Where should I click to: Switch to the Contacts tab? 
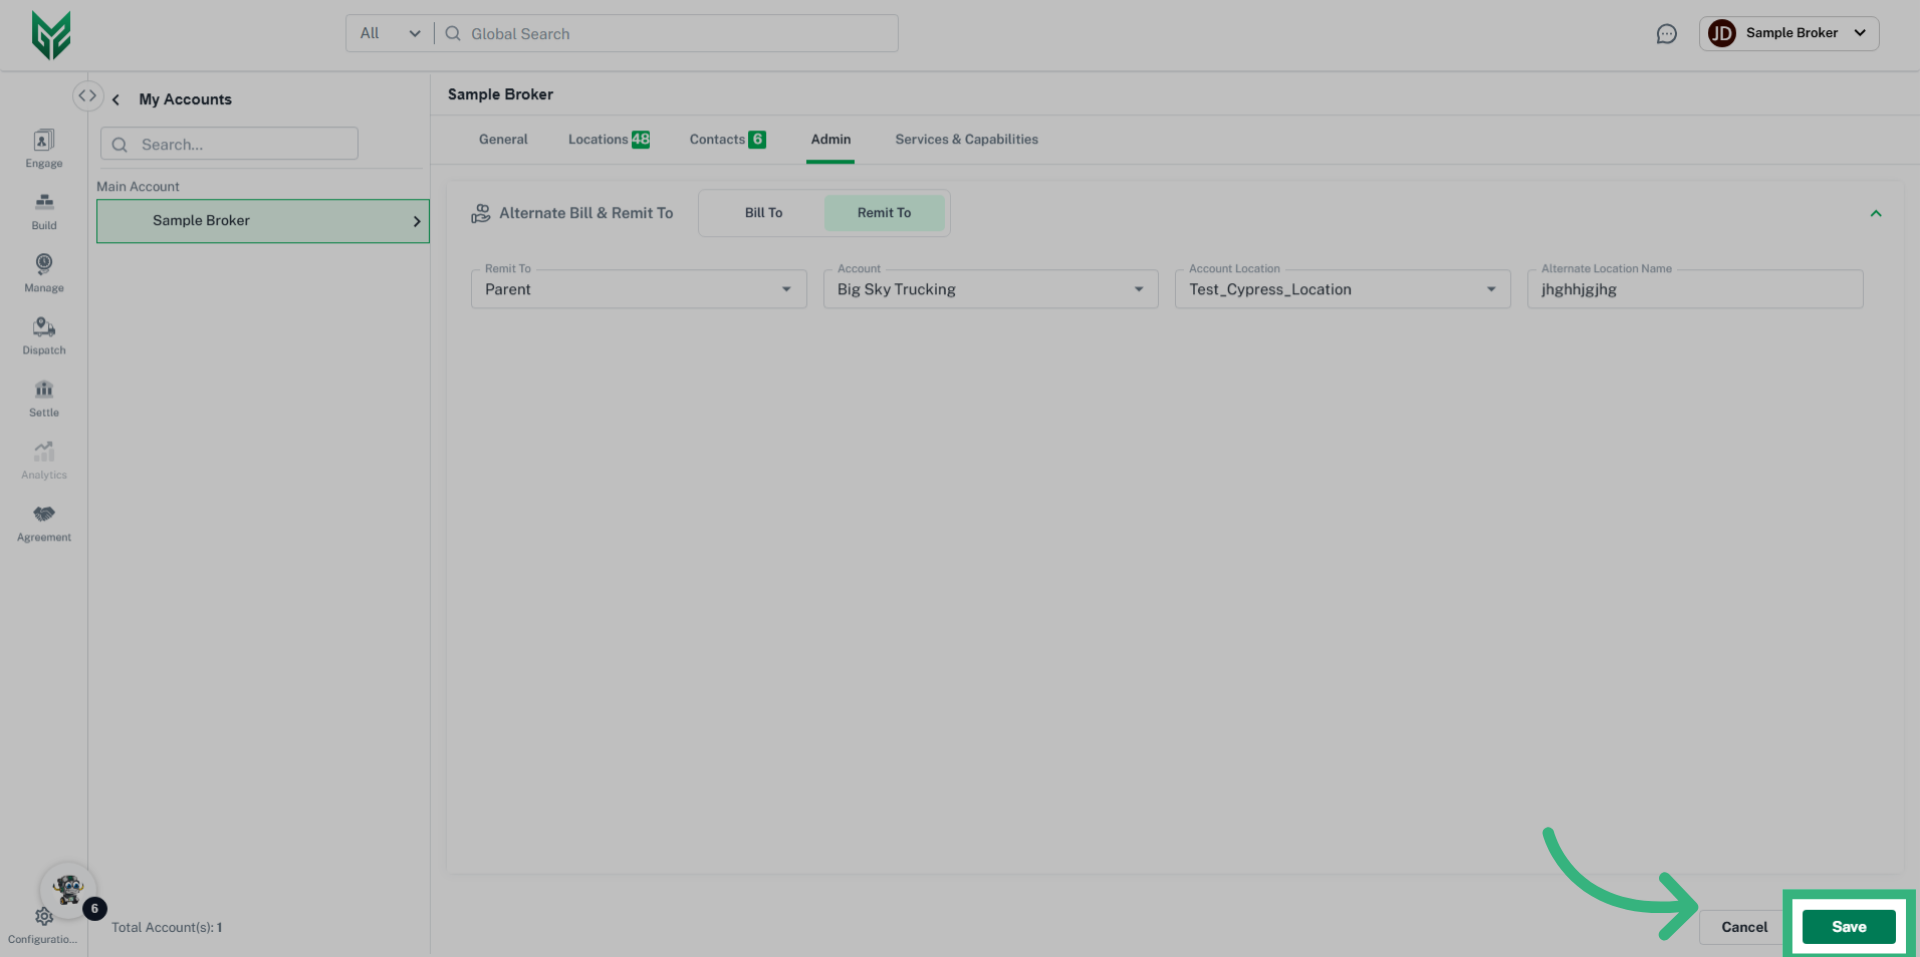[727, 139]
